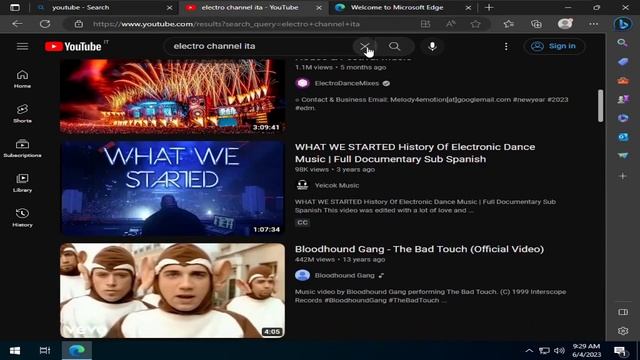Viewport: 640px width, 360px height.
Task: Open the Action Center notifications
Action: [x=620, y=351]
